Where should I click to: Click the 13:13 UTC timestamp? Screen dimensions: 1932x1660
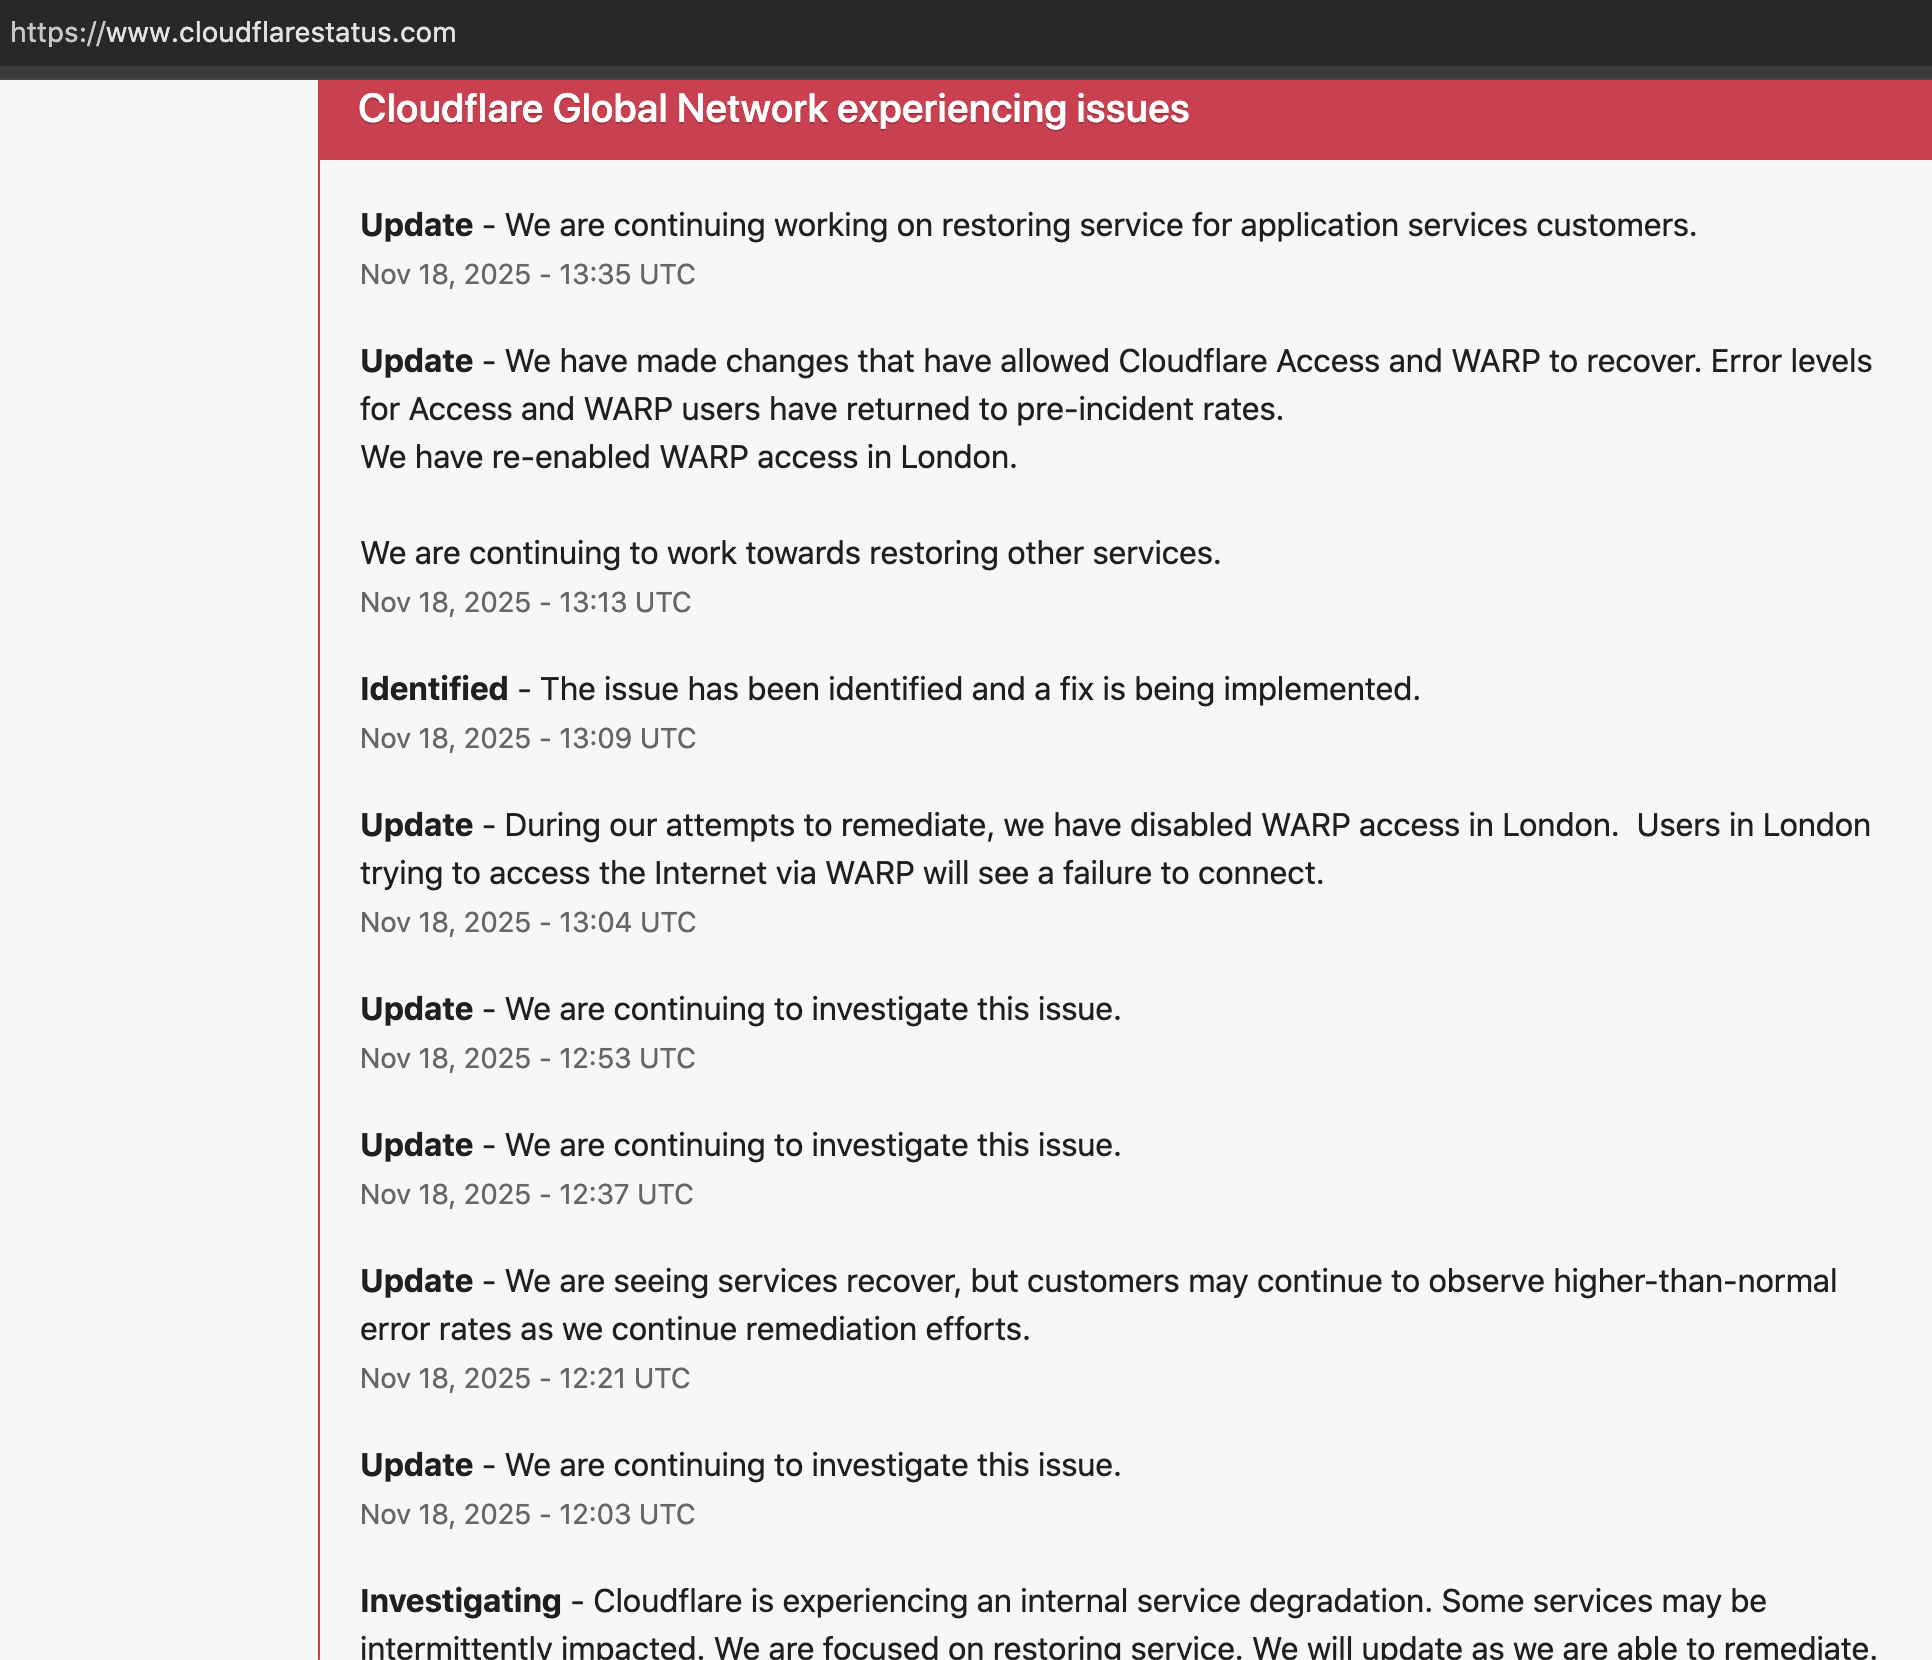[x=525, y=602]
